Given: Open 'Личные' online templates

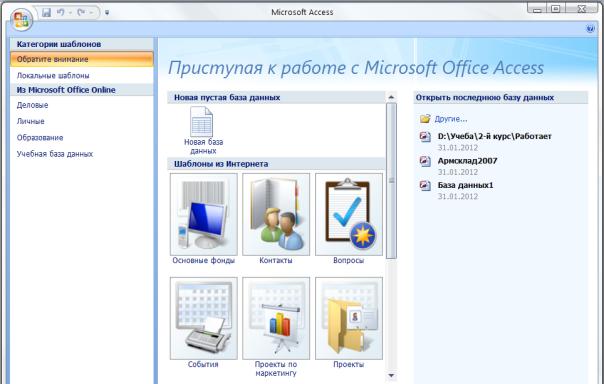Looking at the screenshot, I should (x=30, y=121).
